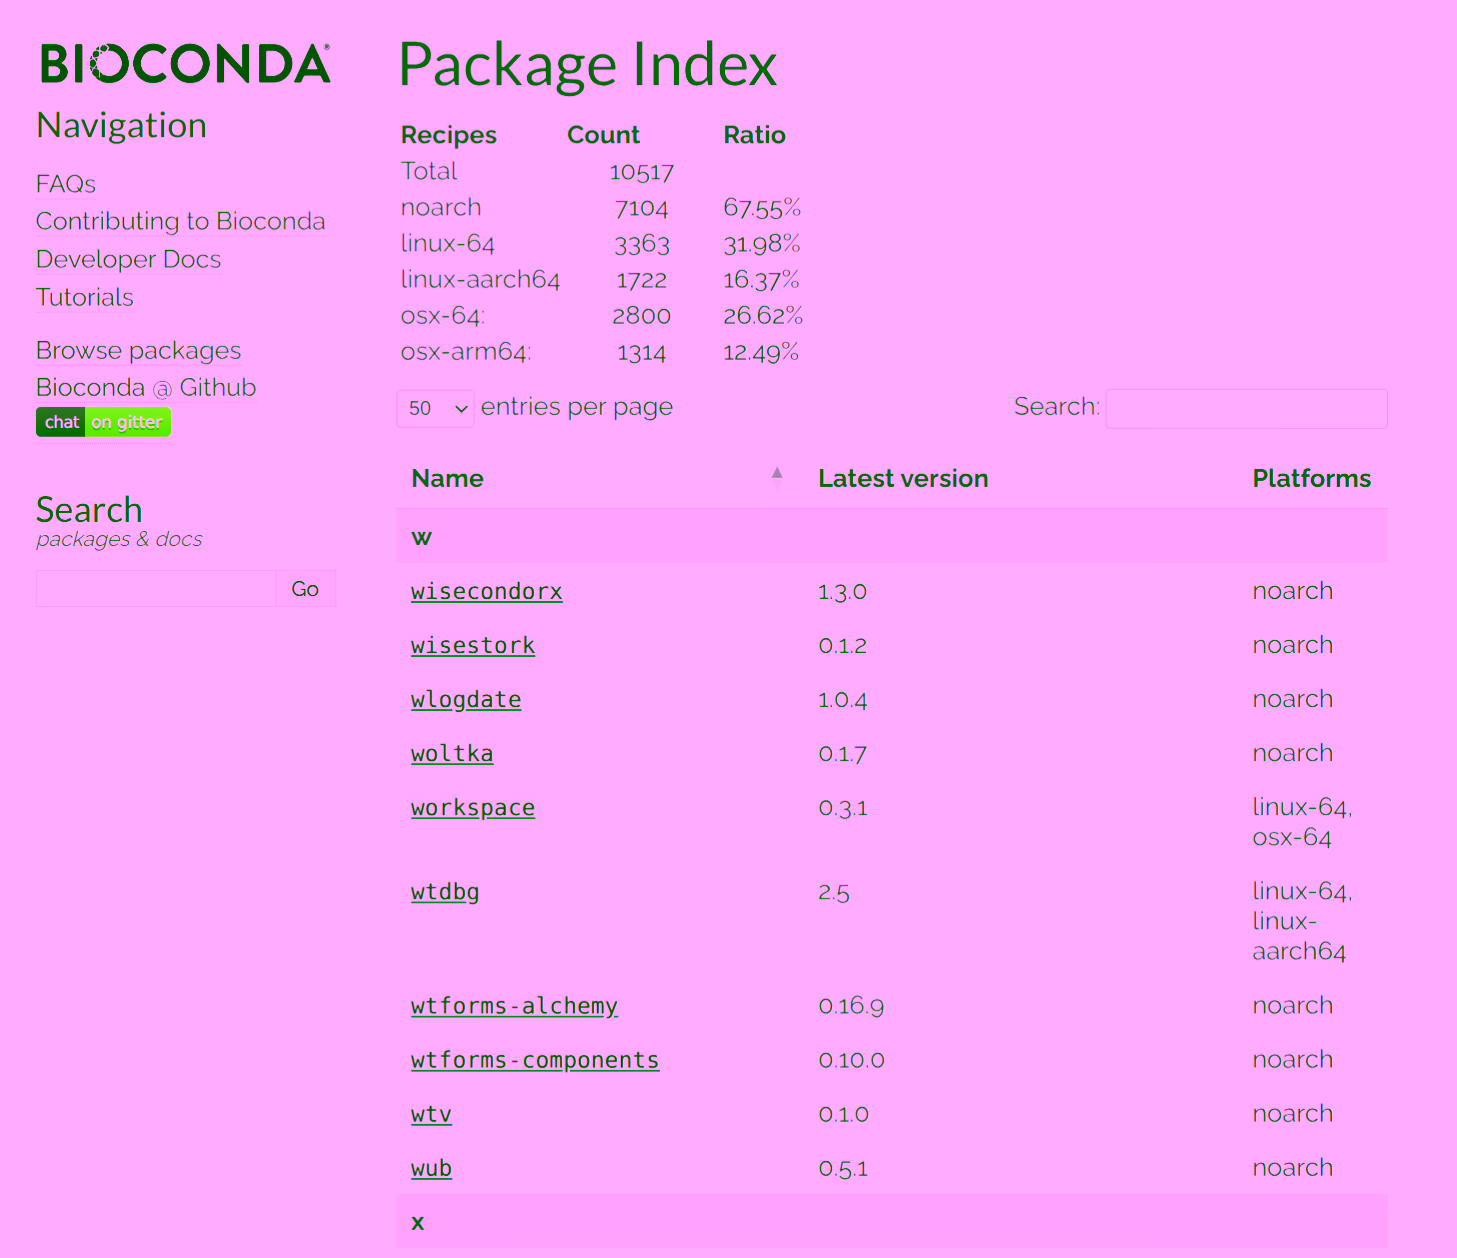Go to Contributing to Bioconda
This screenshot has height=1258, width=1457.
[181, 221]
